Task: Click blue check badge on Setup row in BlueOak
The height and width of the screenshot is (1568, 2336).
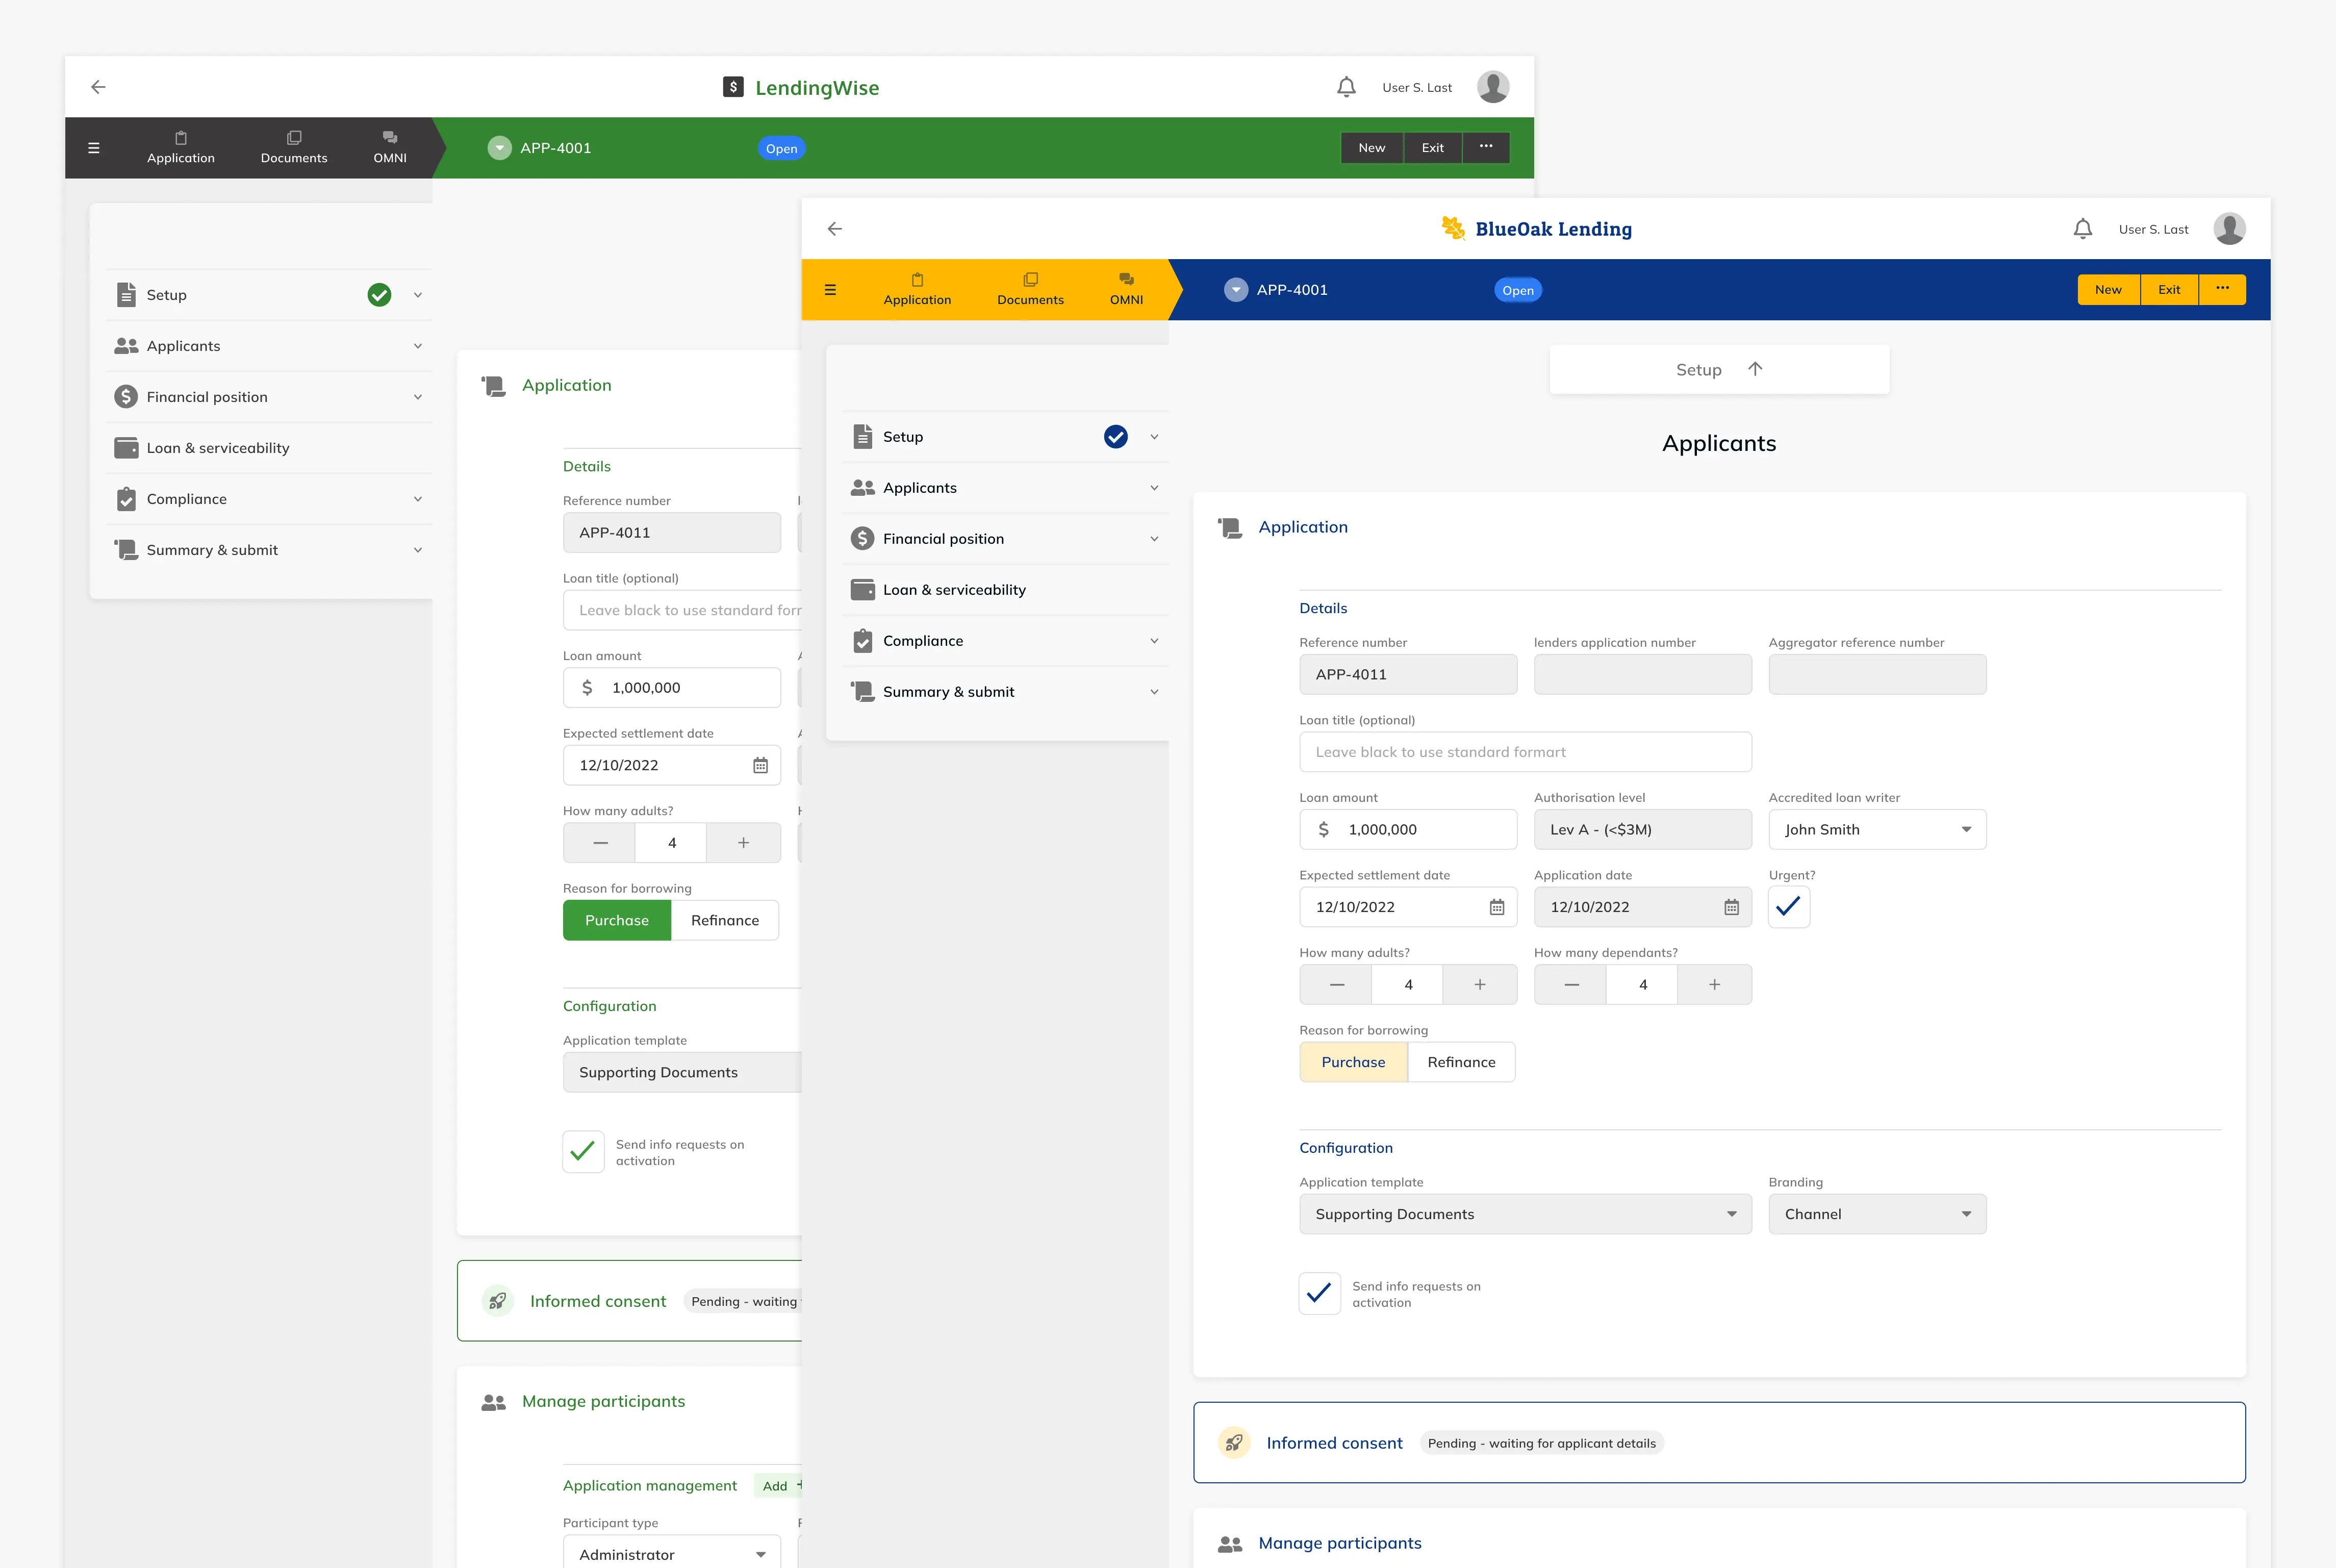Action: [x=1116, y=437]
